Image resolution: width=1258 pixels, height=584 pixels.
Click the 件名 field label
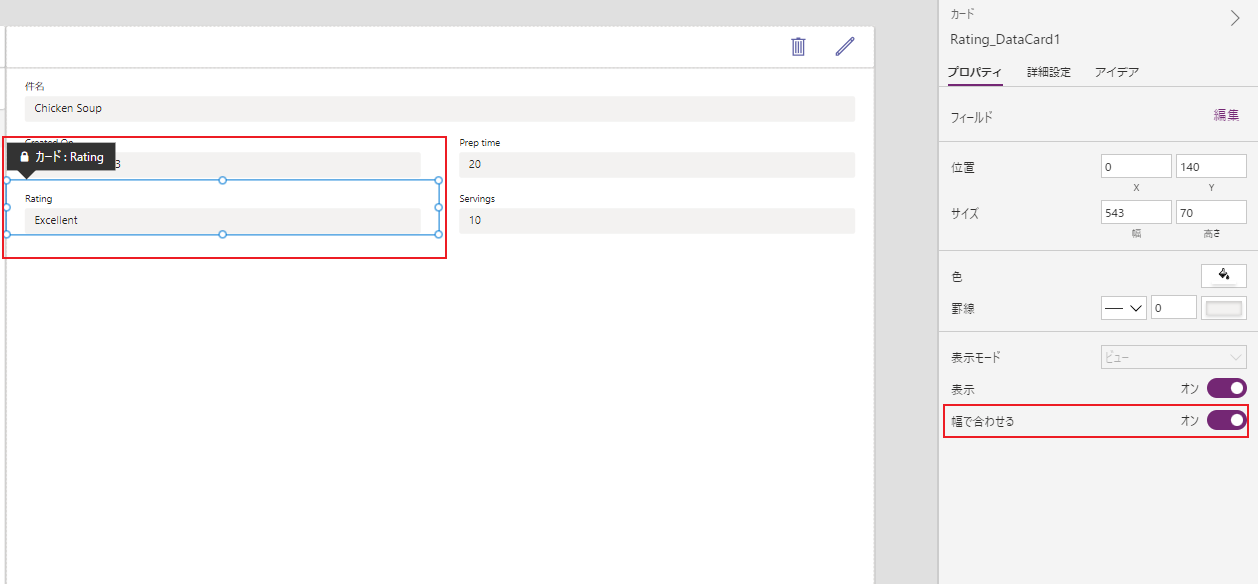click(x=35, y=86)
